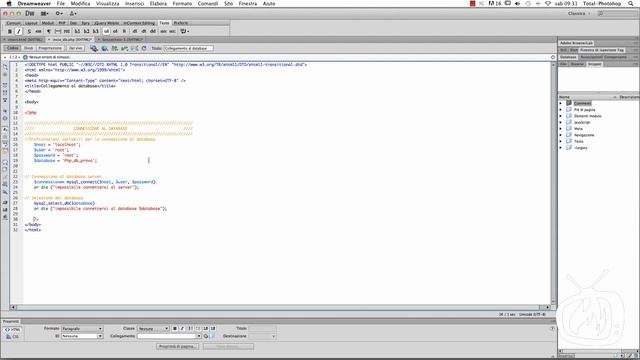Screen dimensions: 640x360
Task: Open the jQuery Mobile insert tab
Action: 107,23
